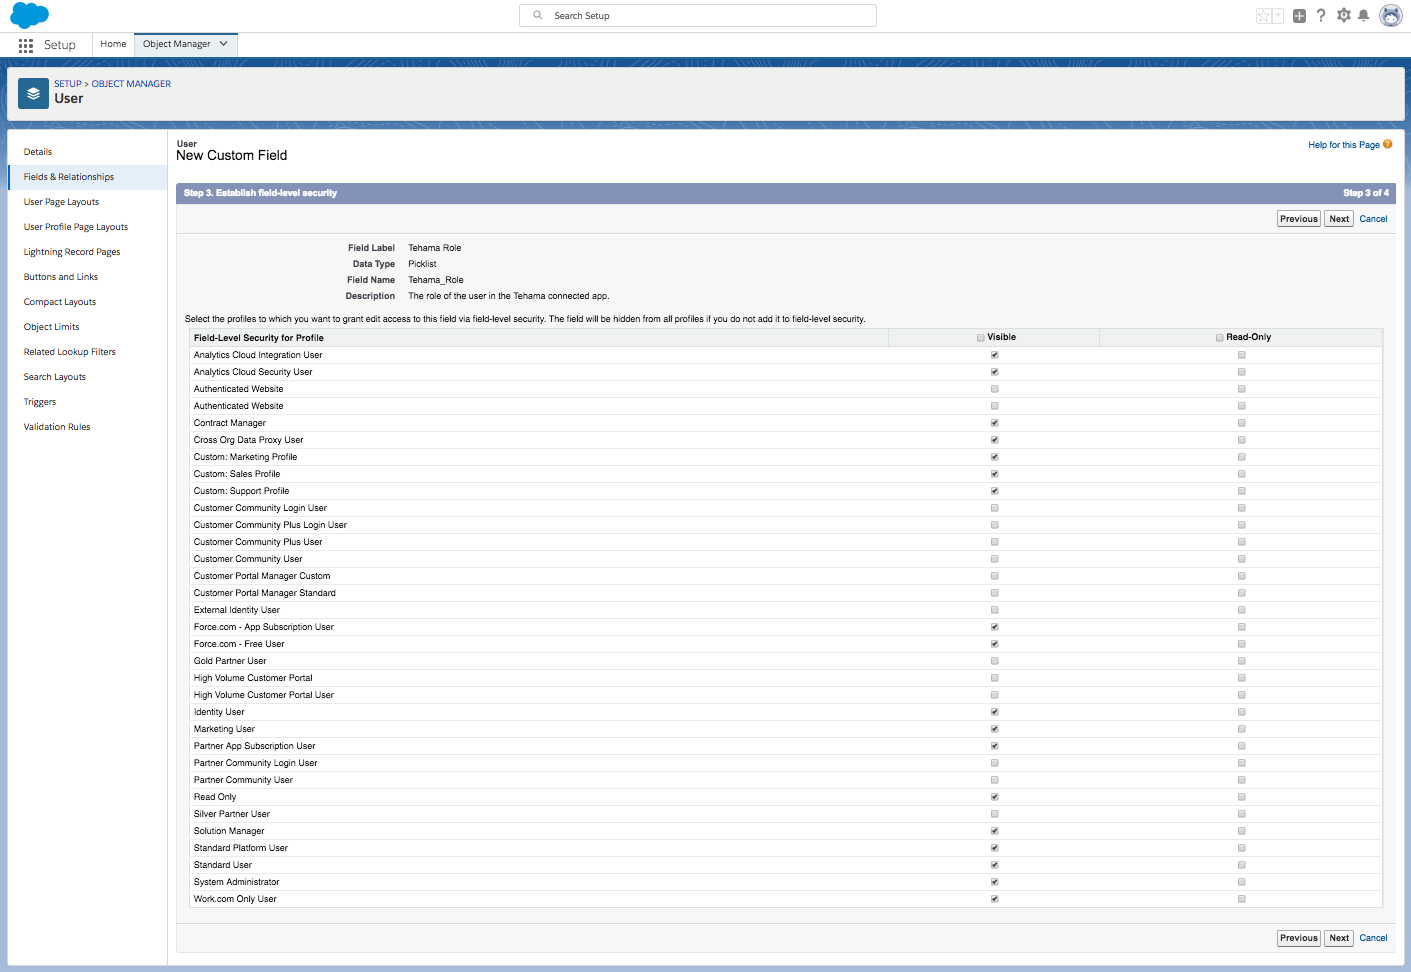Uncheck Visible for Contract Manager
This screenshot has width=1411, height=972.
994,423
